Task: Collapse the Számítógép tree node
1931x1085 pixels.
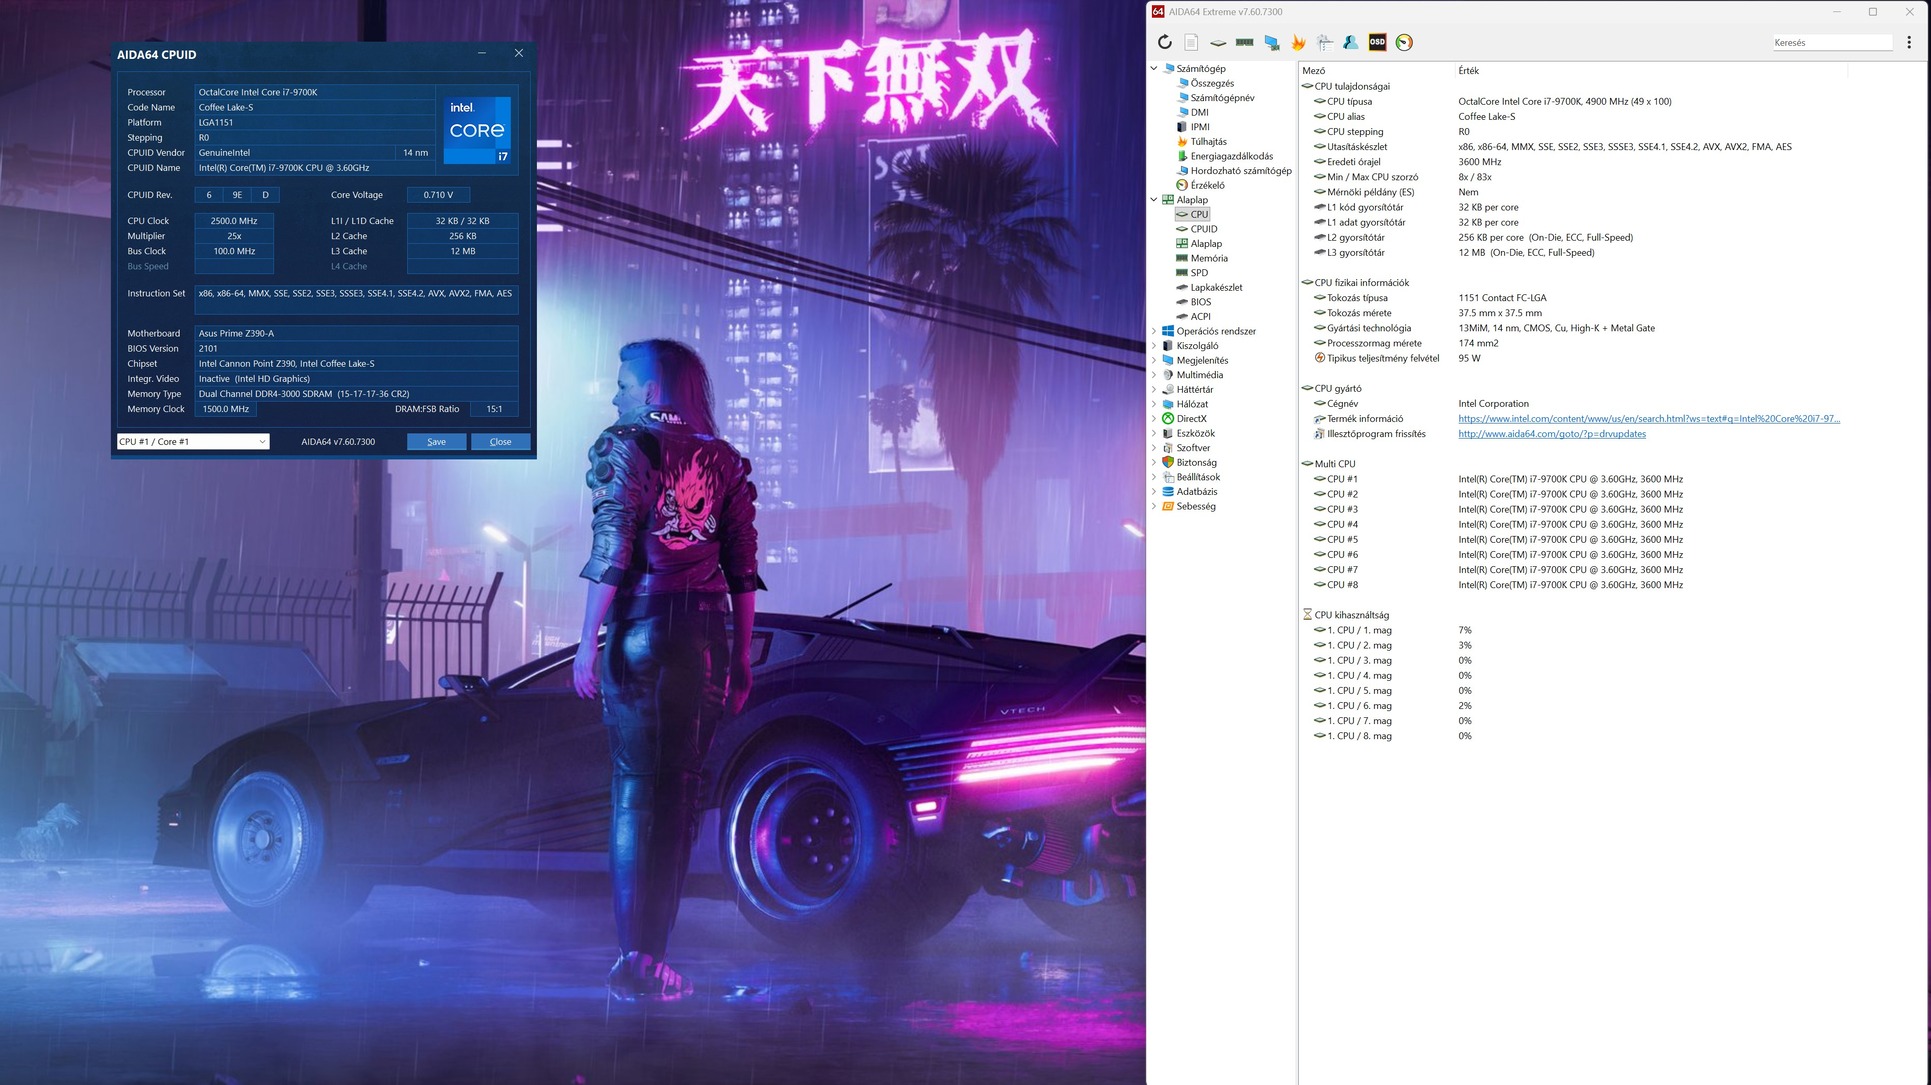Action: click(x=1154, y=69)
